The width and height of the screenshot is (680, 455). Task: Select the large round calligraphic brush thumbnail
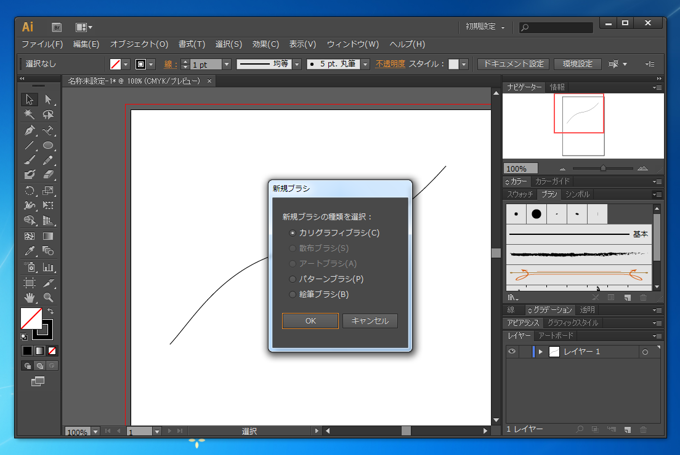tap(536, 214)
